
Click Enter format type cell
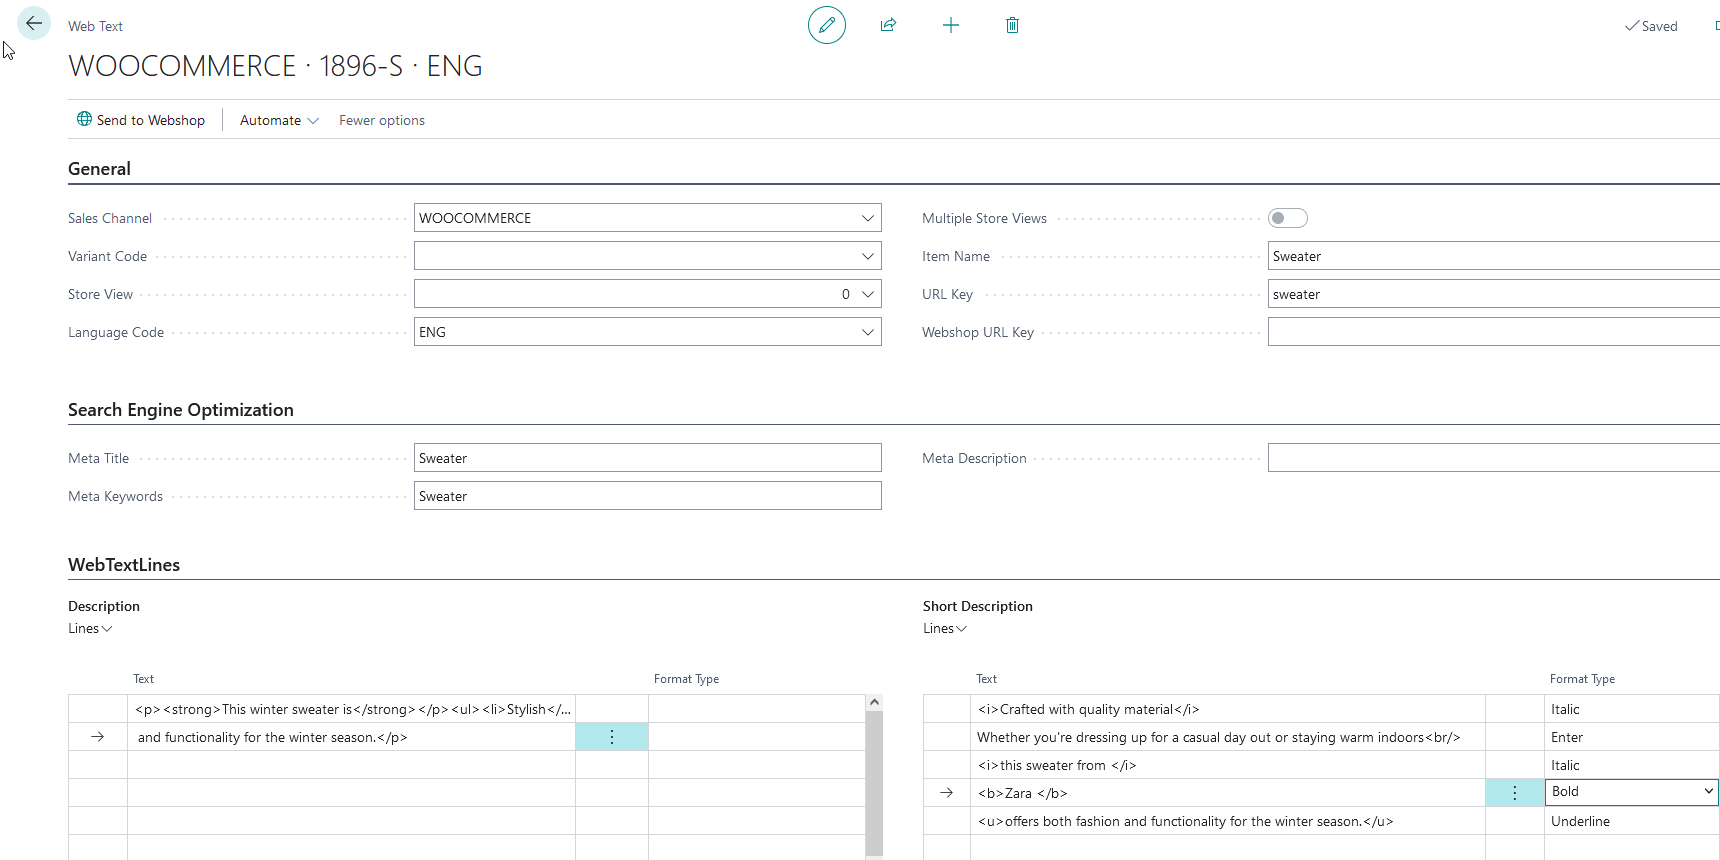tap(1632, 737)
